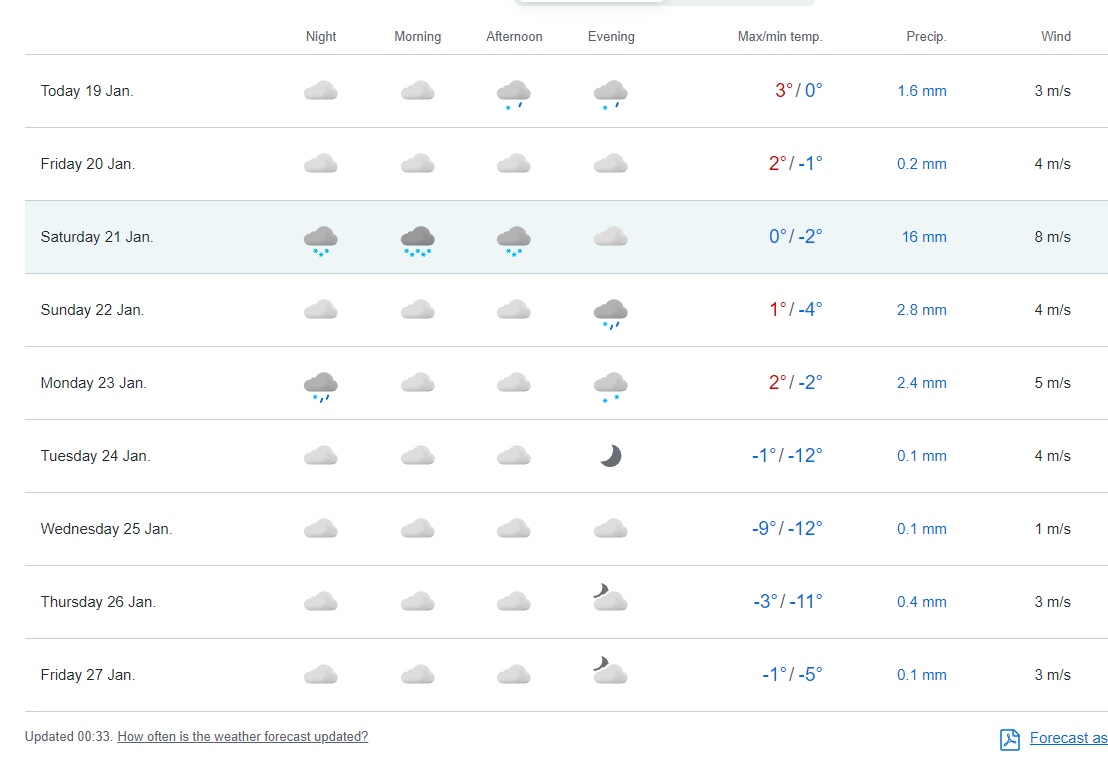Click Today afternoon sleet cloud icon

click(x=513, y=94)
